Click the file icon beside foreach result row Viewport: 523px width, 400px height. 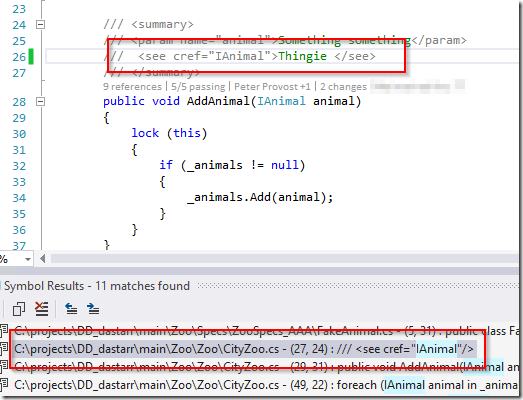(4, 384)
